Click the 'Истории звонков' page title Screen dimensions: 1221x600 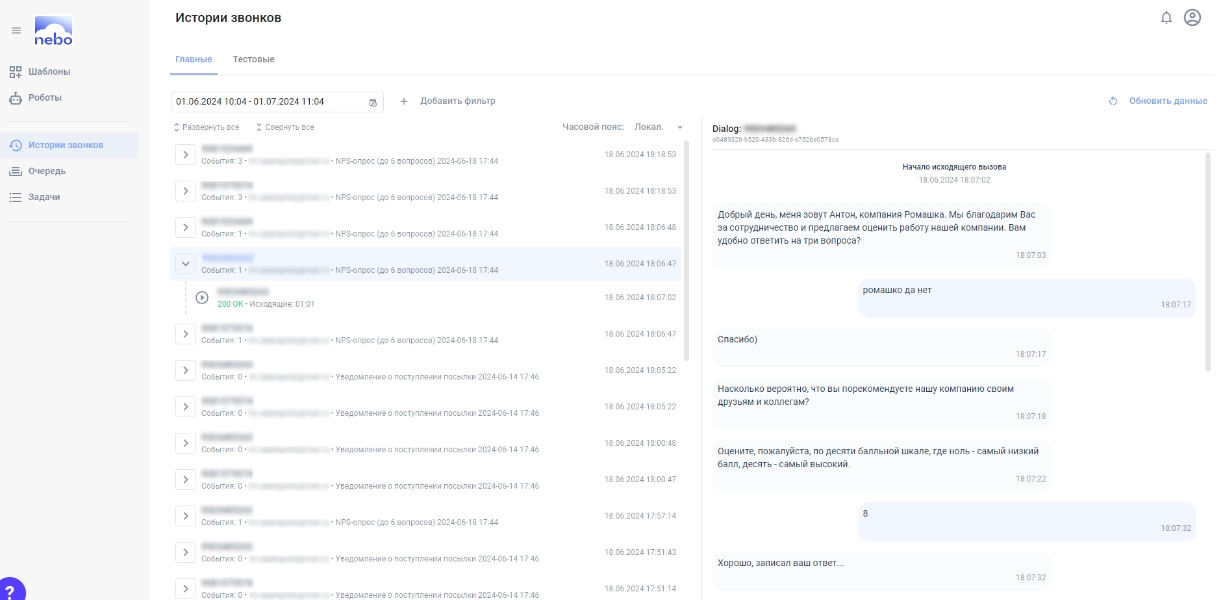point(228,18)
